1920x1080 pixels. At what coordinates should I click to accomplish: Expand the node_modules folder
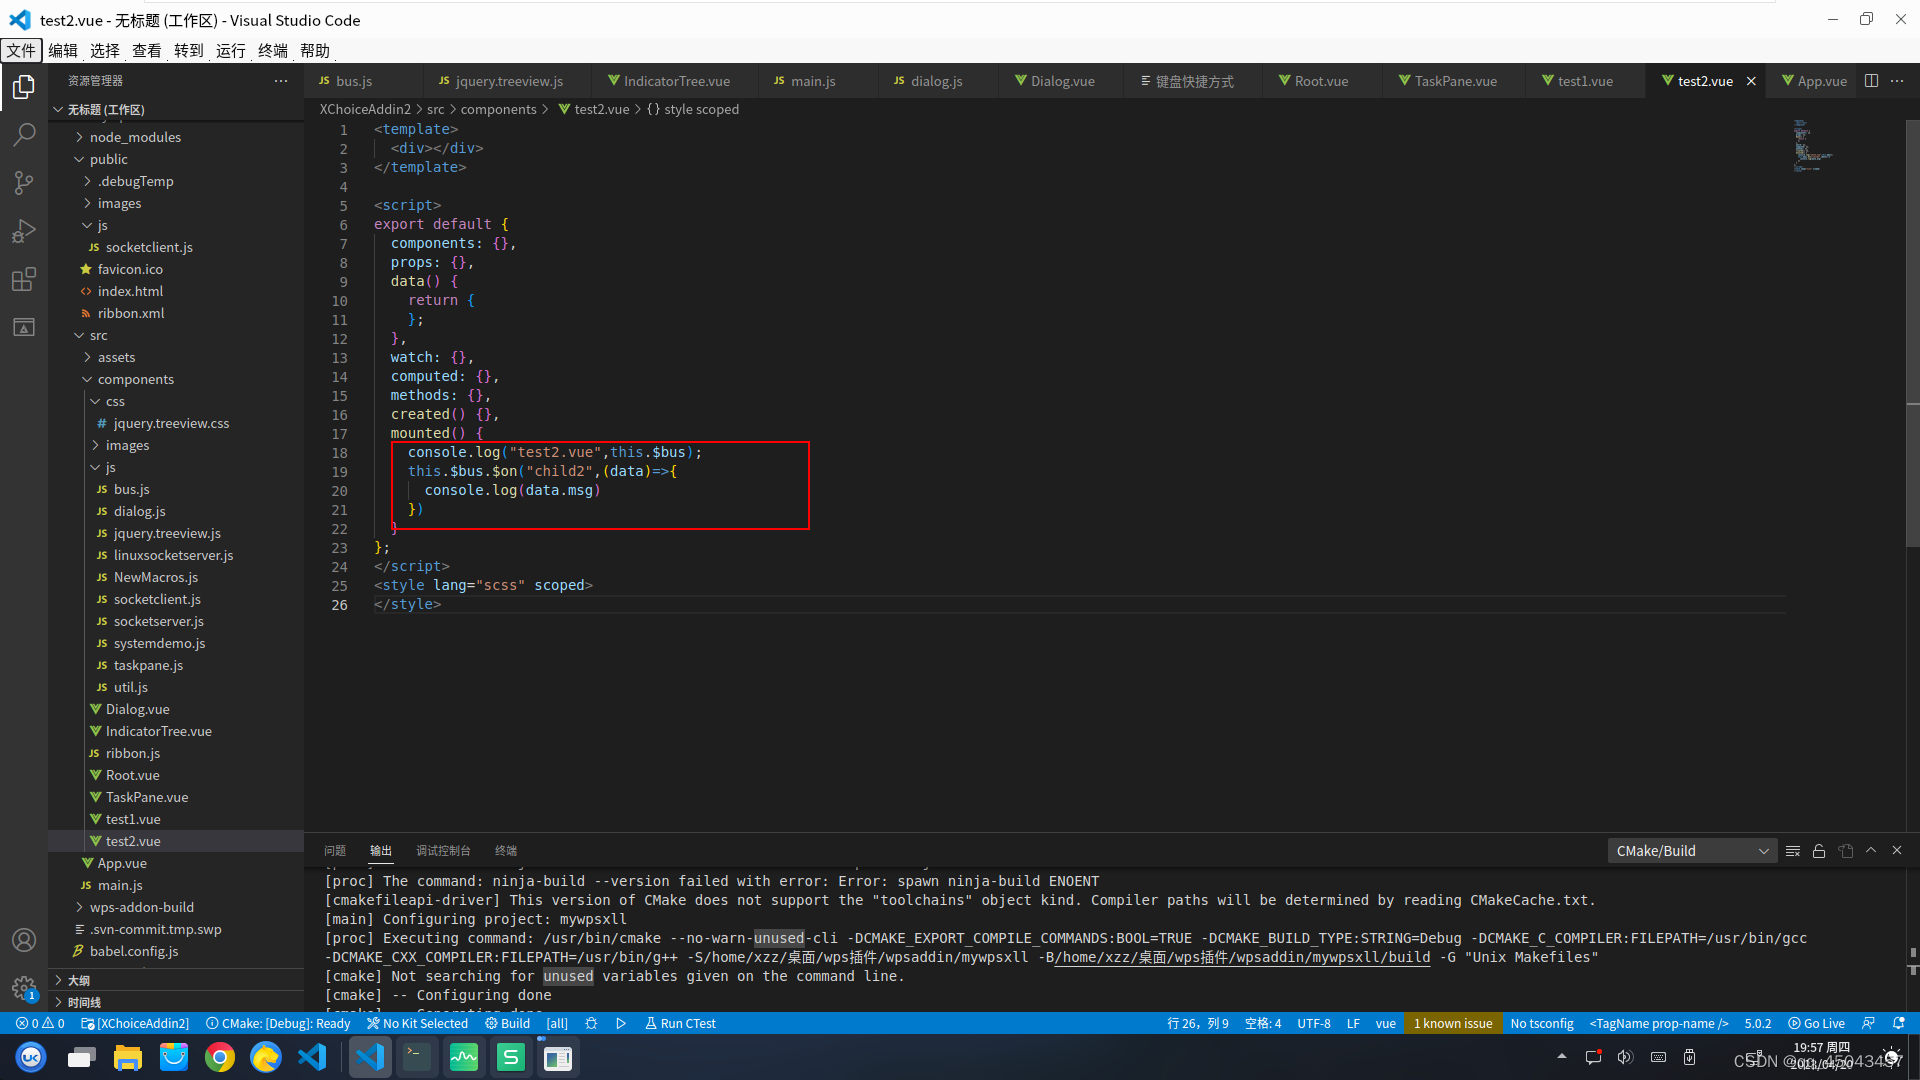coord(135,137)
